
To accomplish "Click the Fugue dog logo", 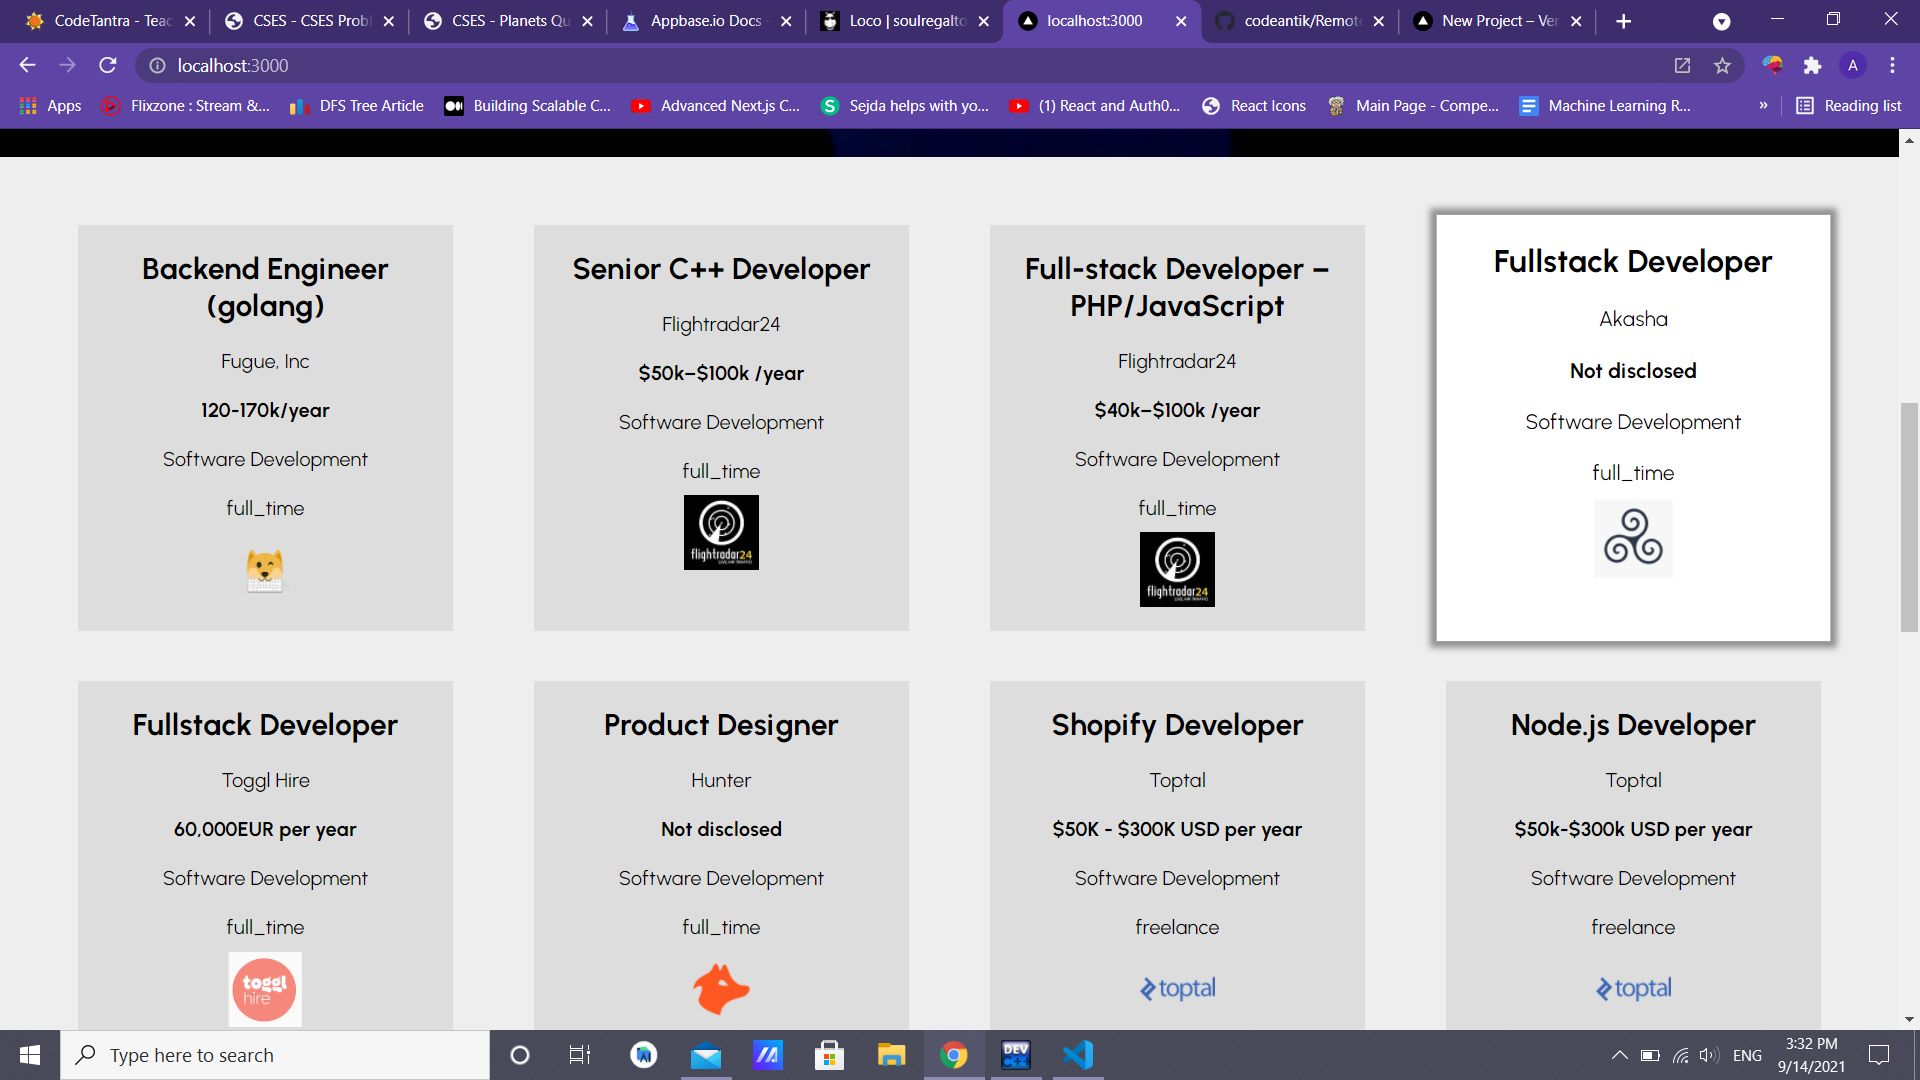I will (x=265, y=571).
